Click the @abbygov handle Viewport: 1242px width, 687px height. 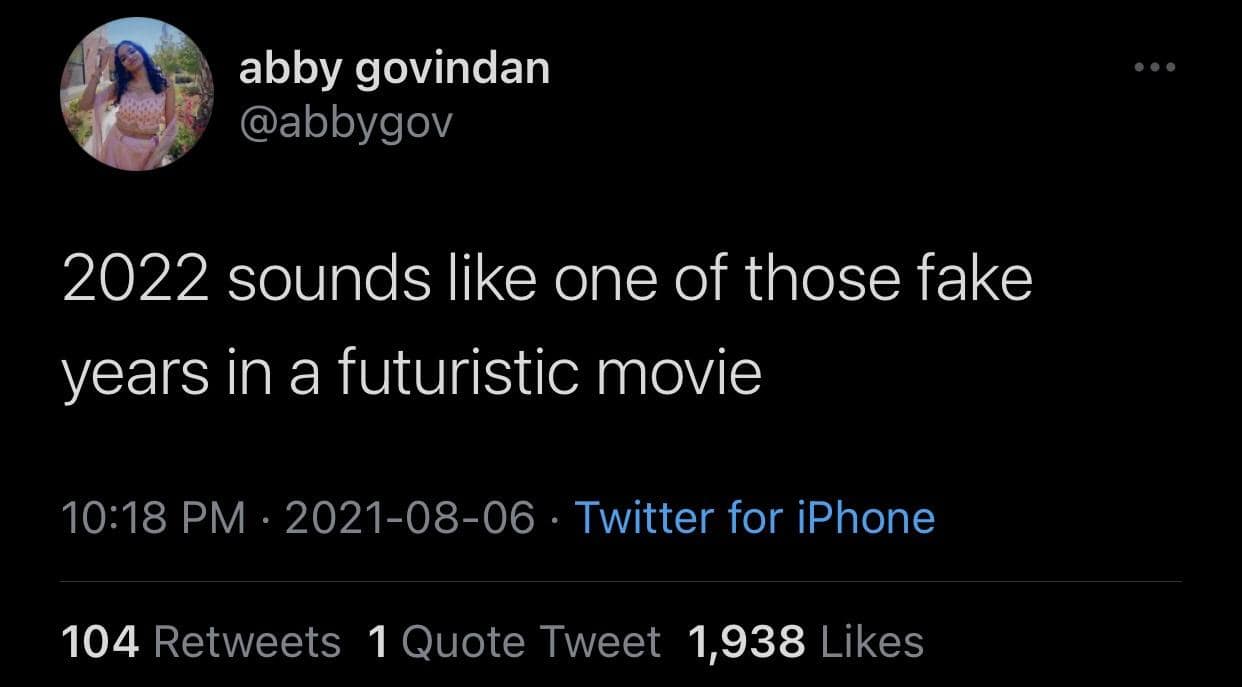click(x=346, y=121)
